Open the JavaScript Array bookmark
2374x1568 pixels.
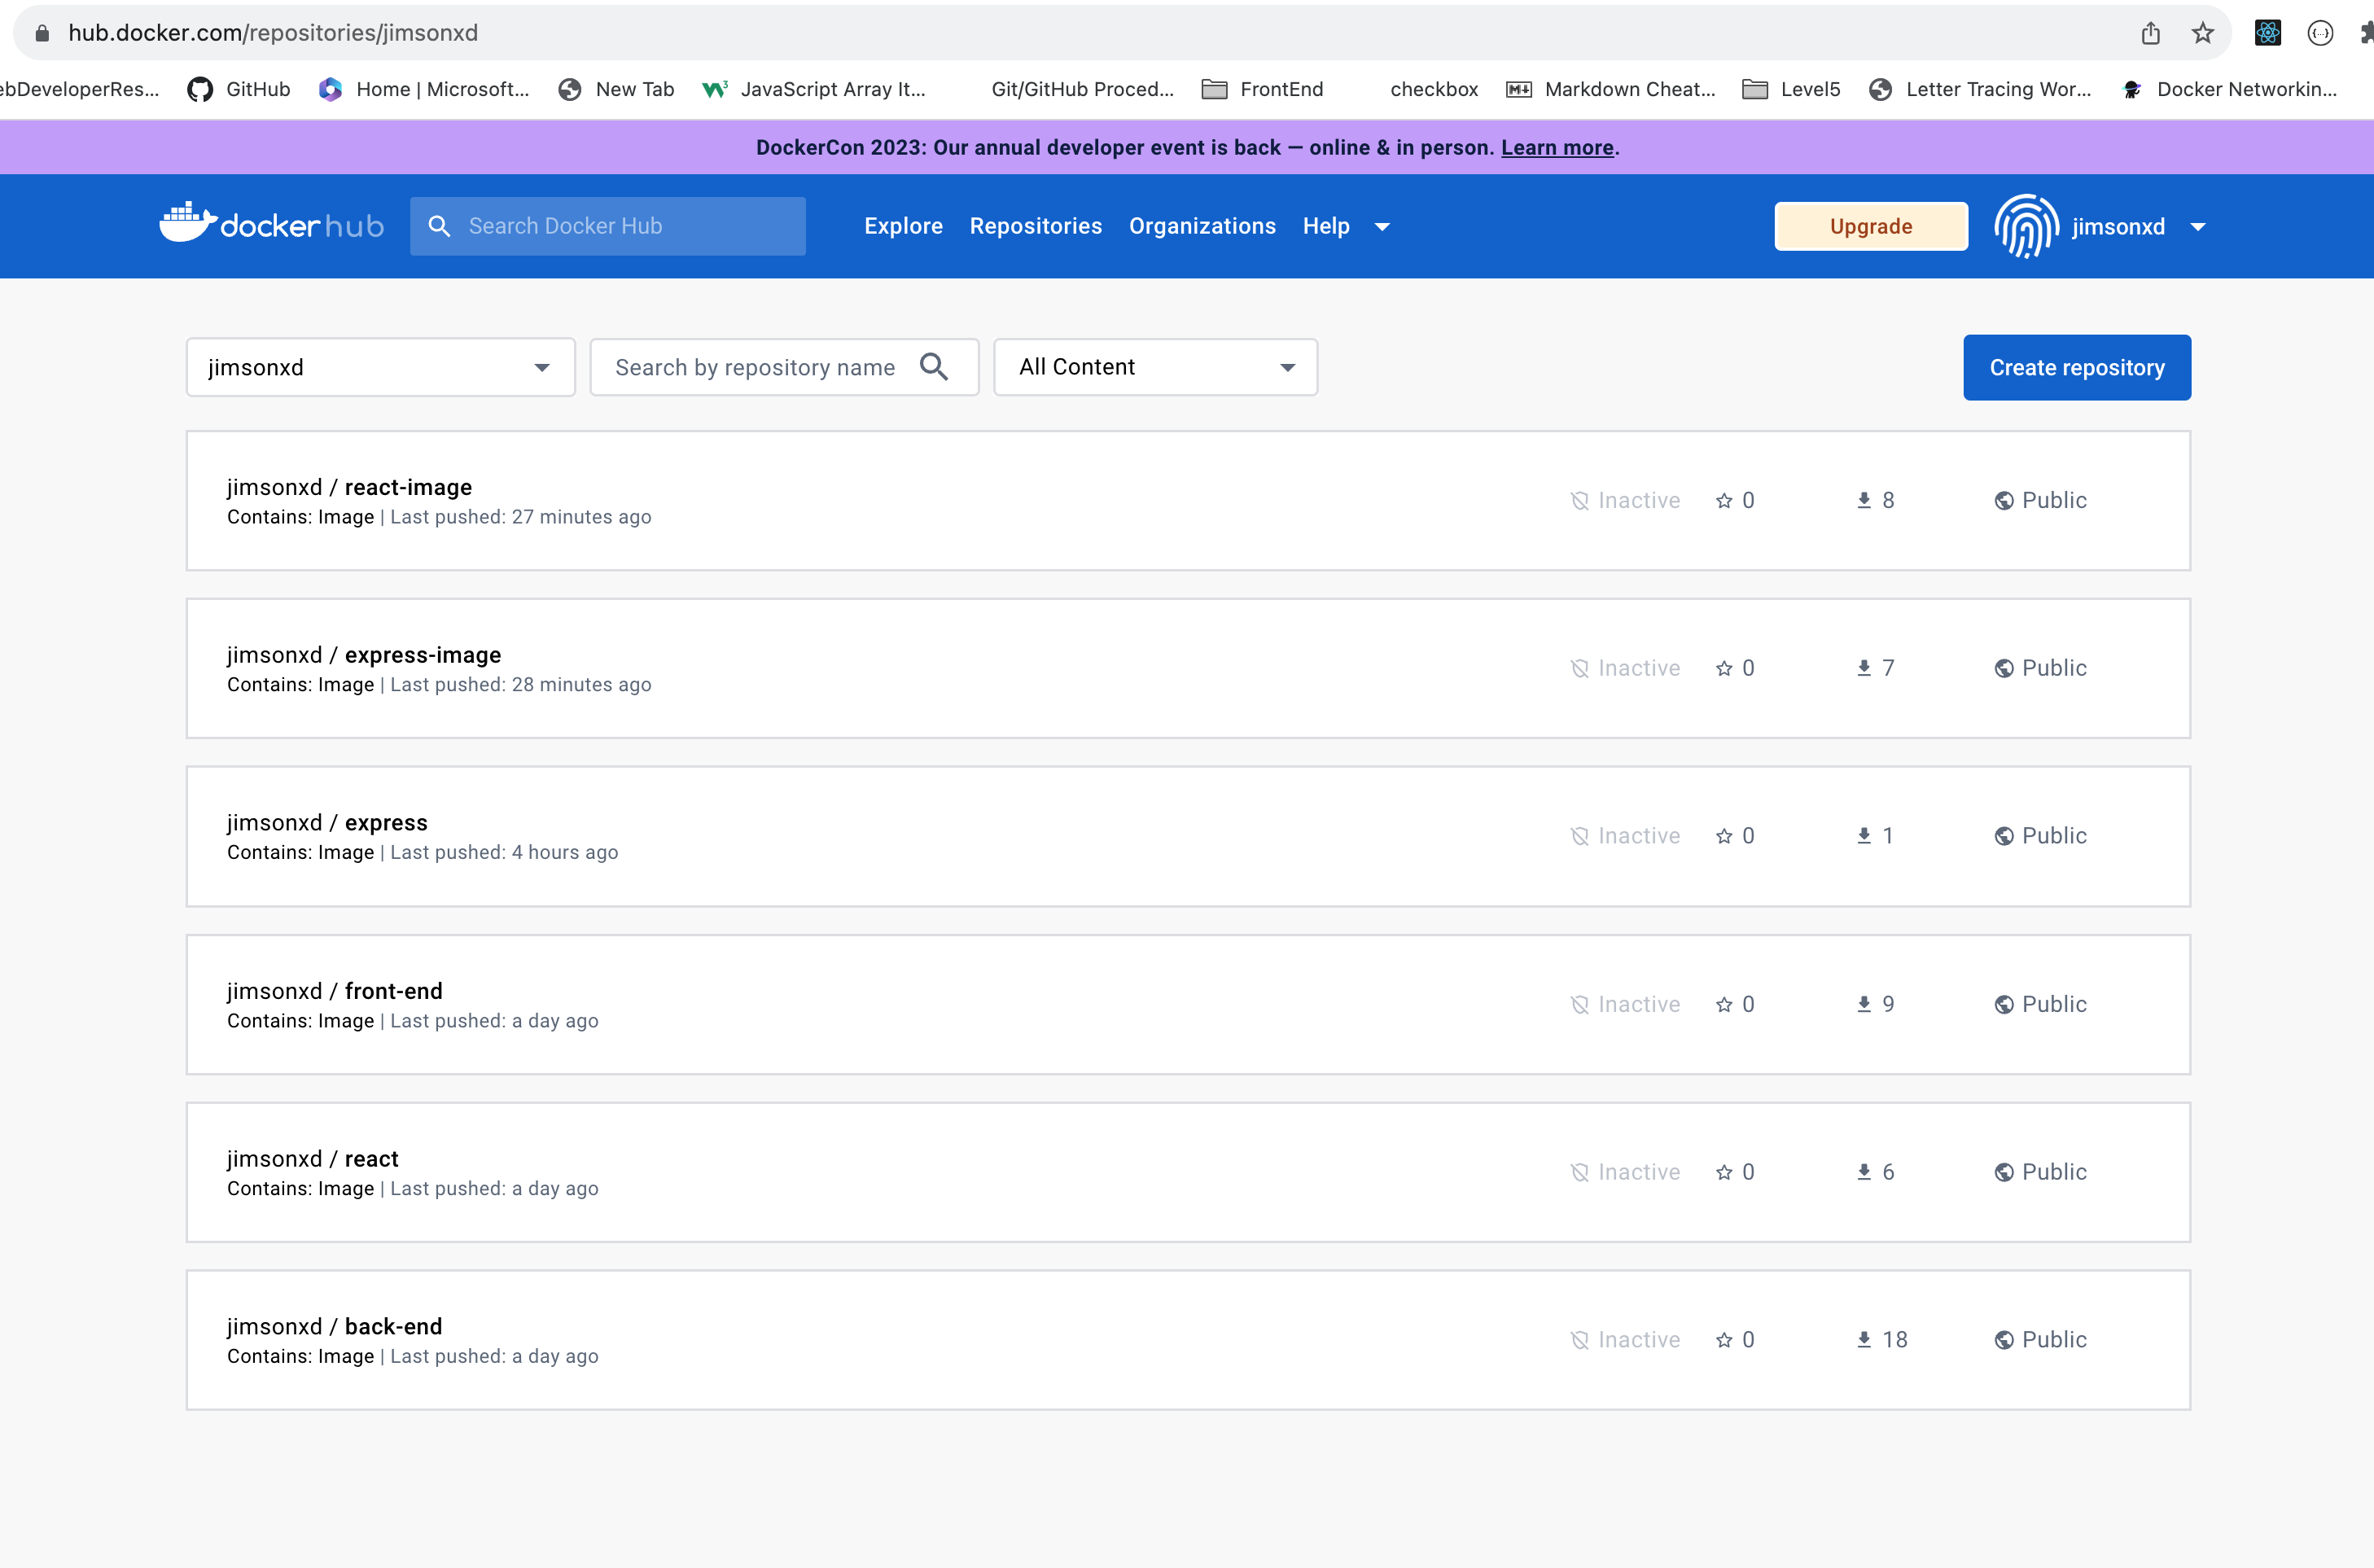coord(813,89)
